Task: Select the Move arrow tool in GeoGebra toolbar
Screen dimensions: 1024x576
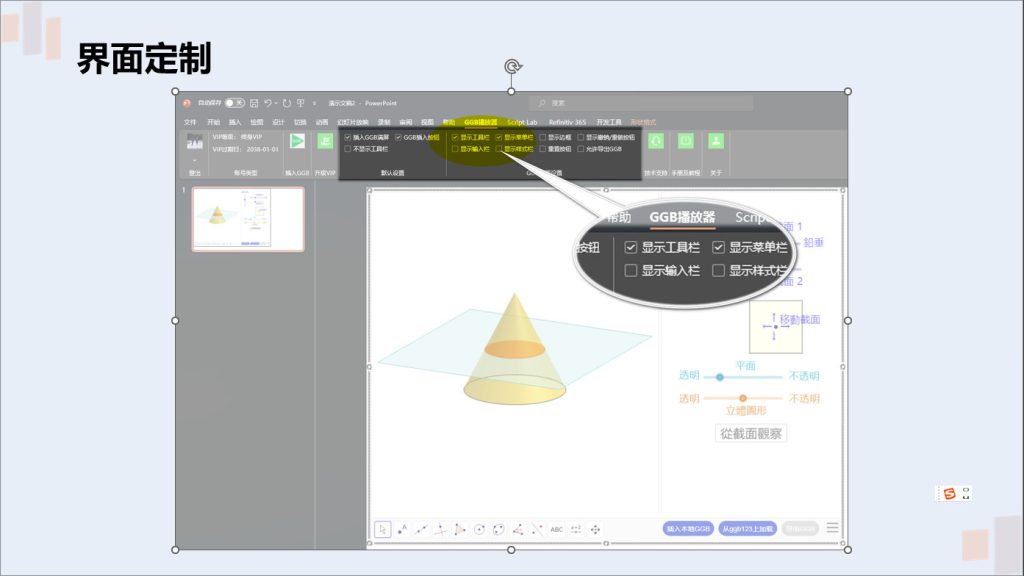Action: click(x=384, y=528)
